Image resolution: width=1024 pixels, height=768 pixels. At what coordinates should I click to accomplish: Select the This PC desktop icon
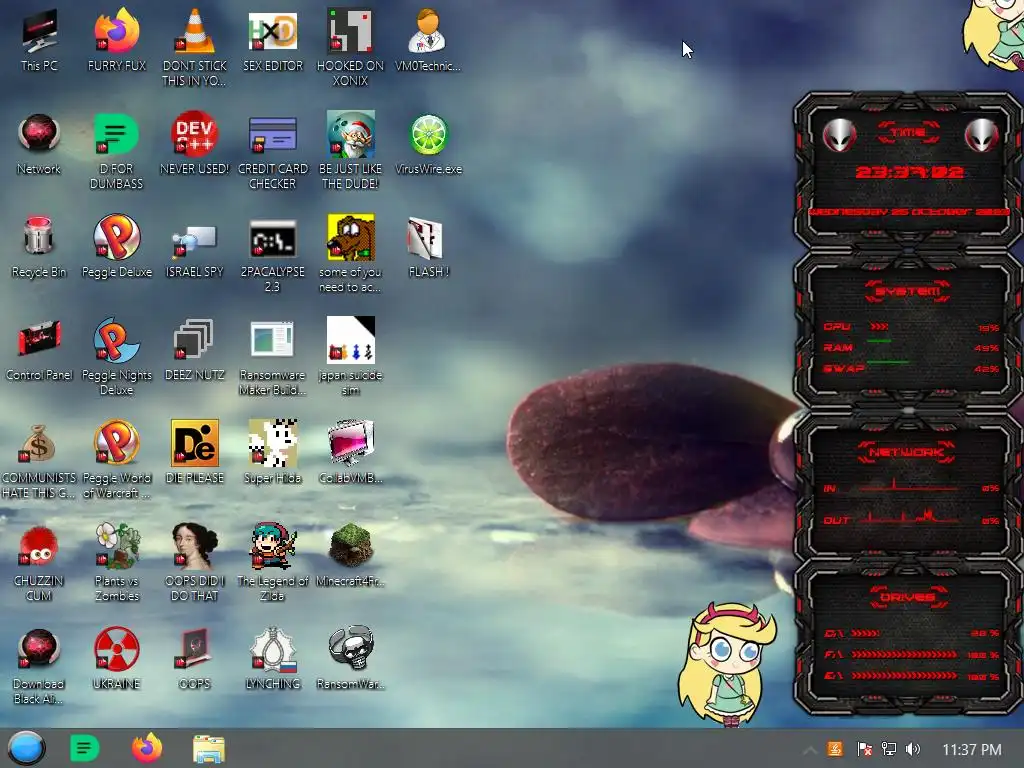39,40
